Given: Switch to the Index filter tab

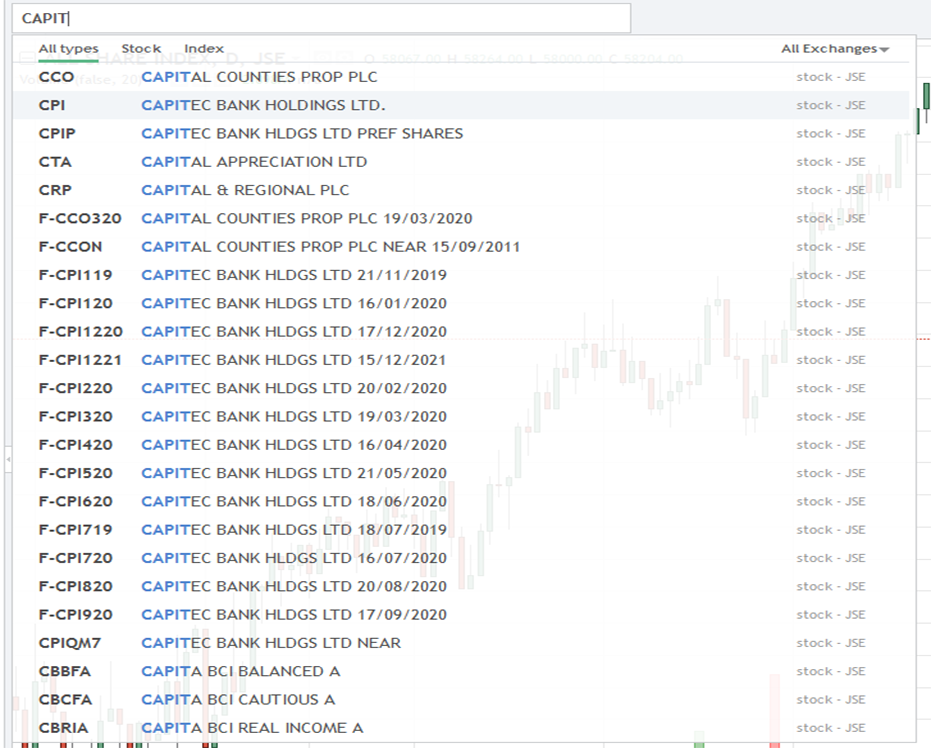Looking at the screenshot, I should (204, 49).
